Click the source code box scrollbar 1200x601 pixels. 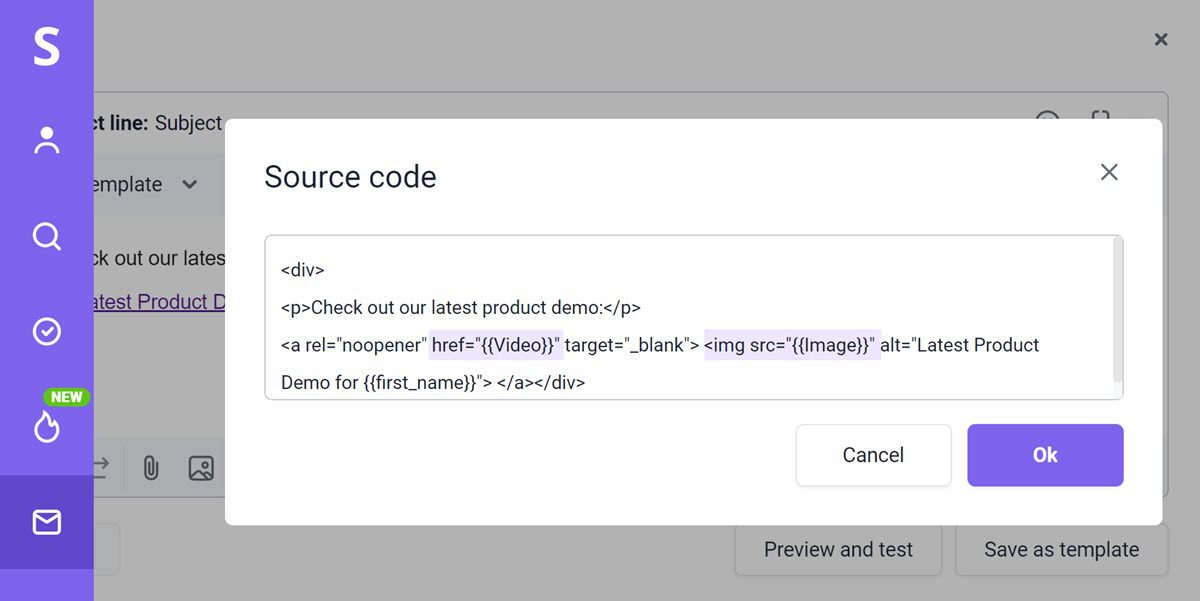[1117, 310]
